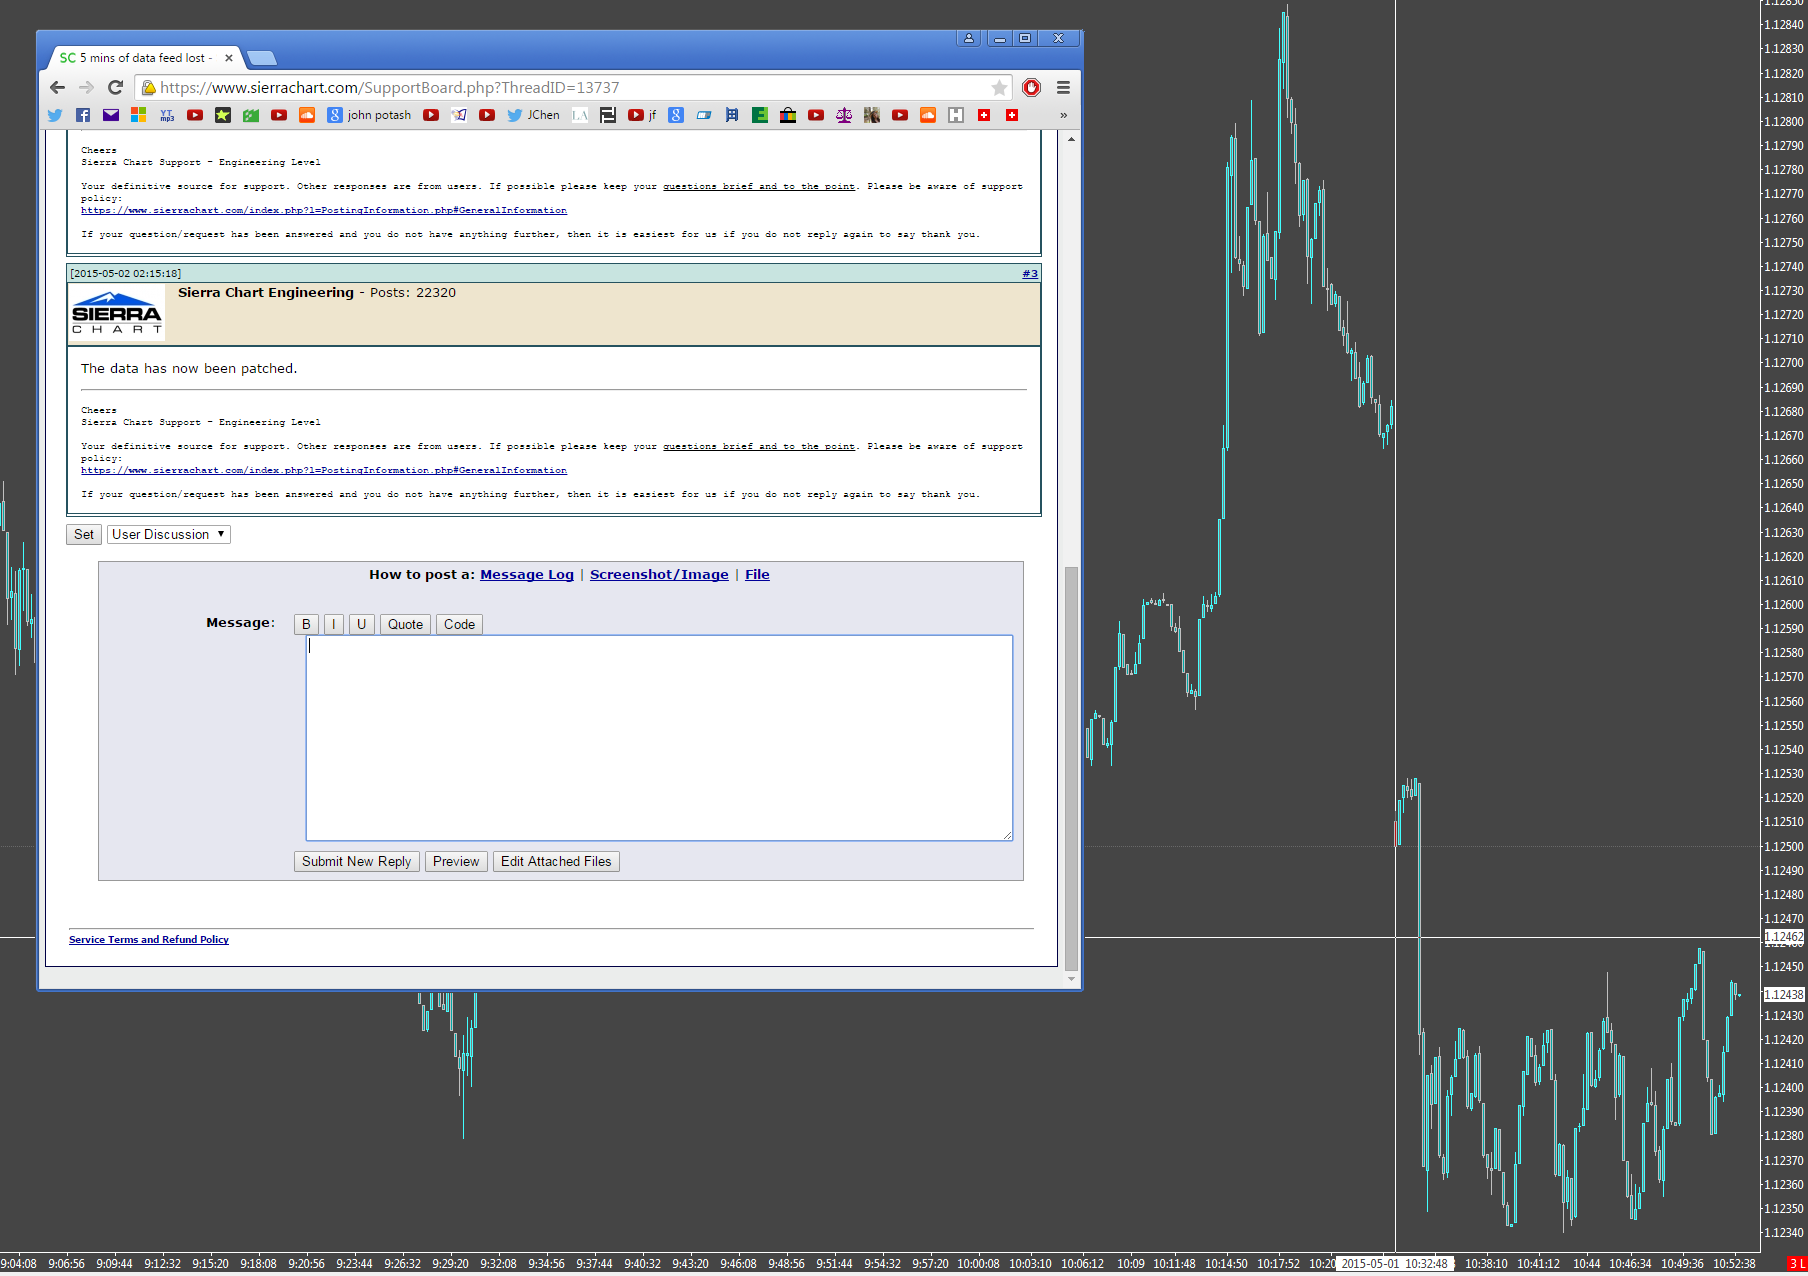
Task: Click the post timestamp [2015-05-02 02:15:18]
Action: 126,273
